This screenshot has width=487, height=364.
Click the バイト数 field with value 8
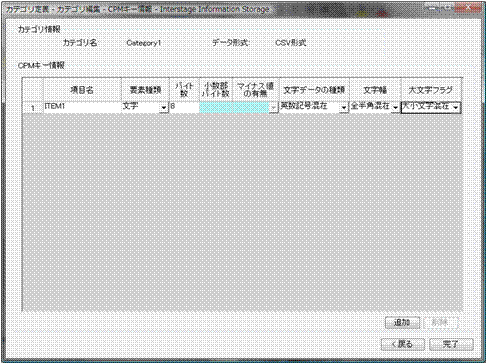(184, 107)
